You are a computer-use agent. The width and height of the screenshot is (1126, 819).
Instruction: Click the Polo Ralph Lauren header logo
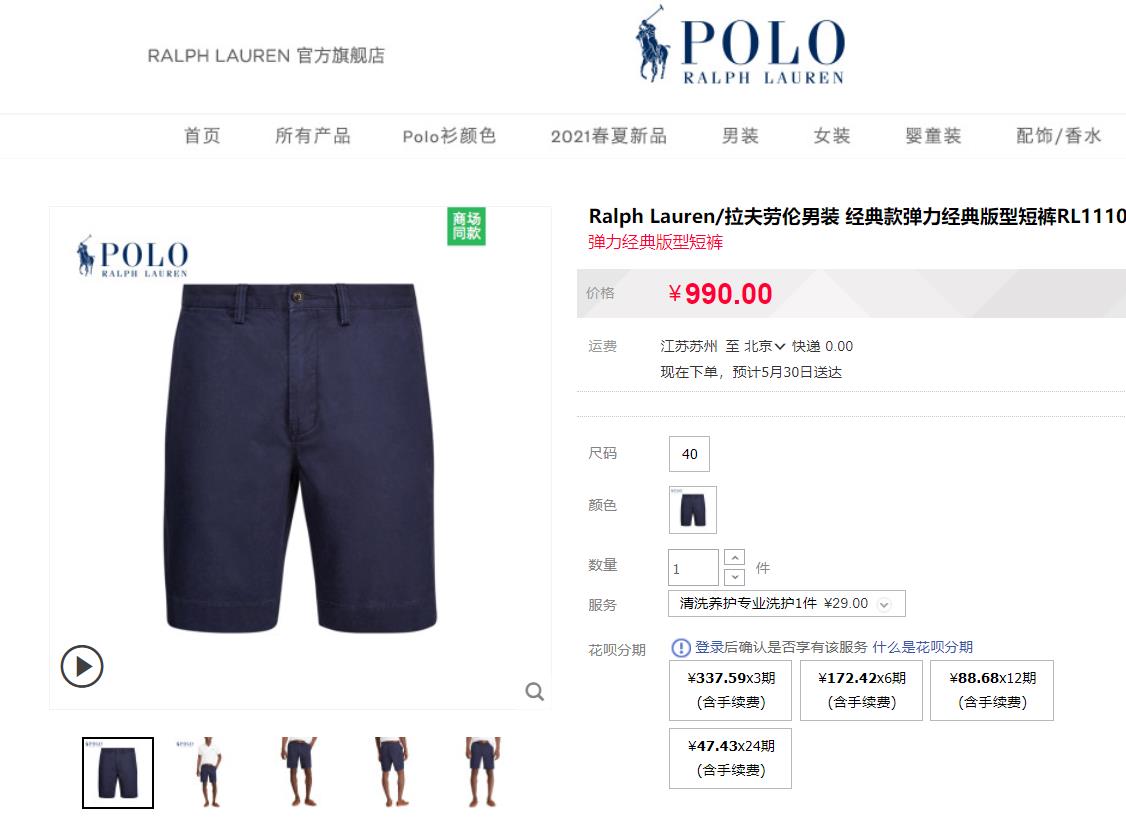[x=740, y=45]
